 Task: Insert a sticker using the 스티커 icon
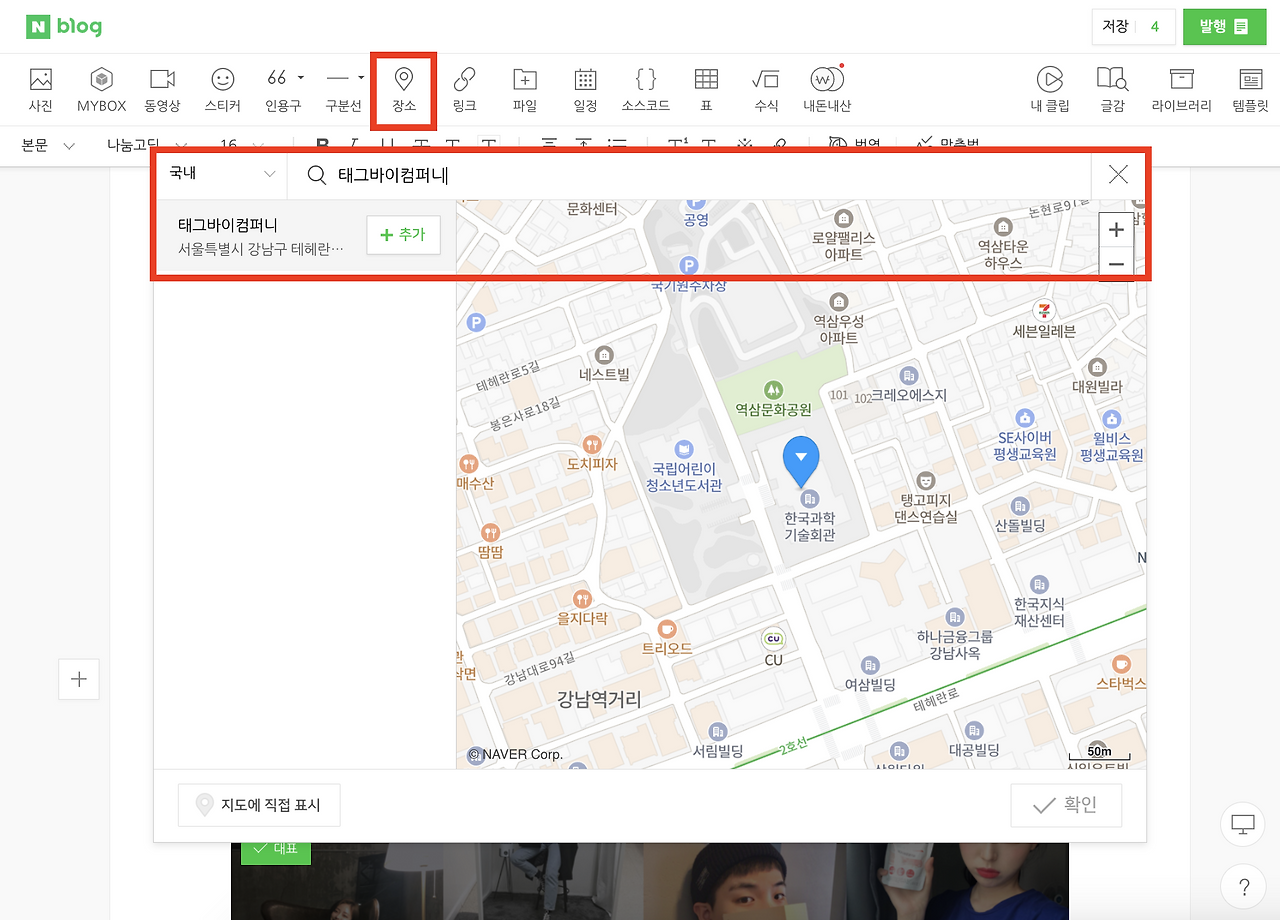(222, 88)
